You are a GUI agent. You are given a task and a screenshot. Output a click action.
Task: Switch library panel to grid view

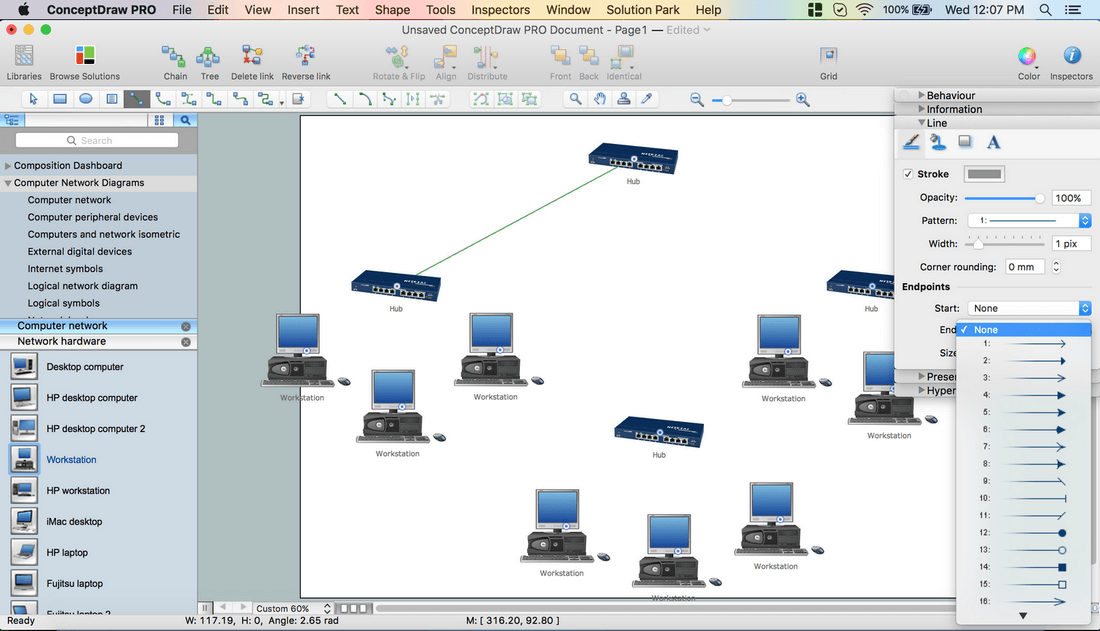(159, 120)
